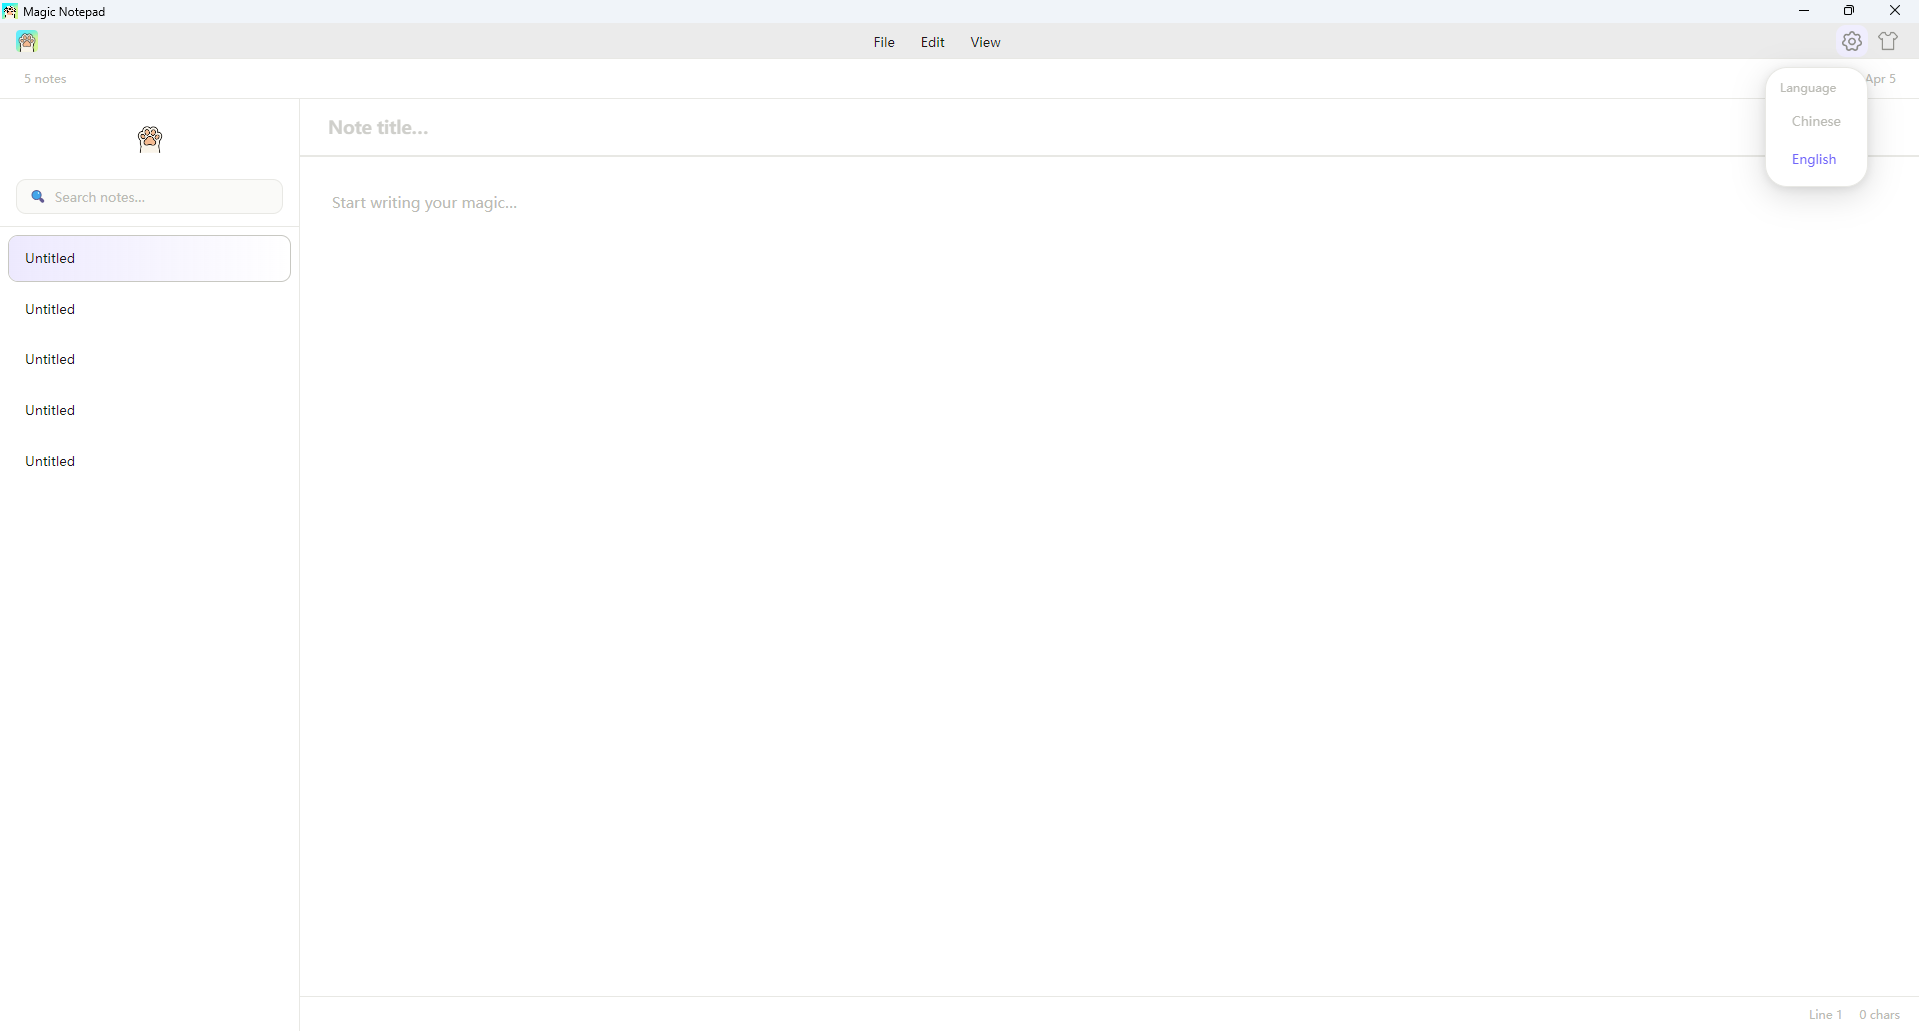This screenshot has width=1919, height=1031.
Task: Click the 5 notes counter
Action: click(46, 79)
